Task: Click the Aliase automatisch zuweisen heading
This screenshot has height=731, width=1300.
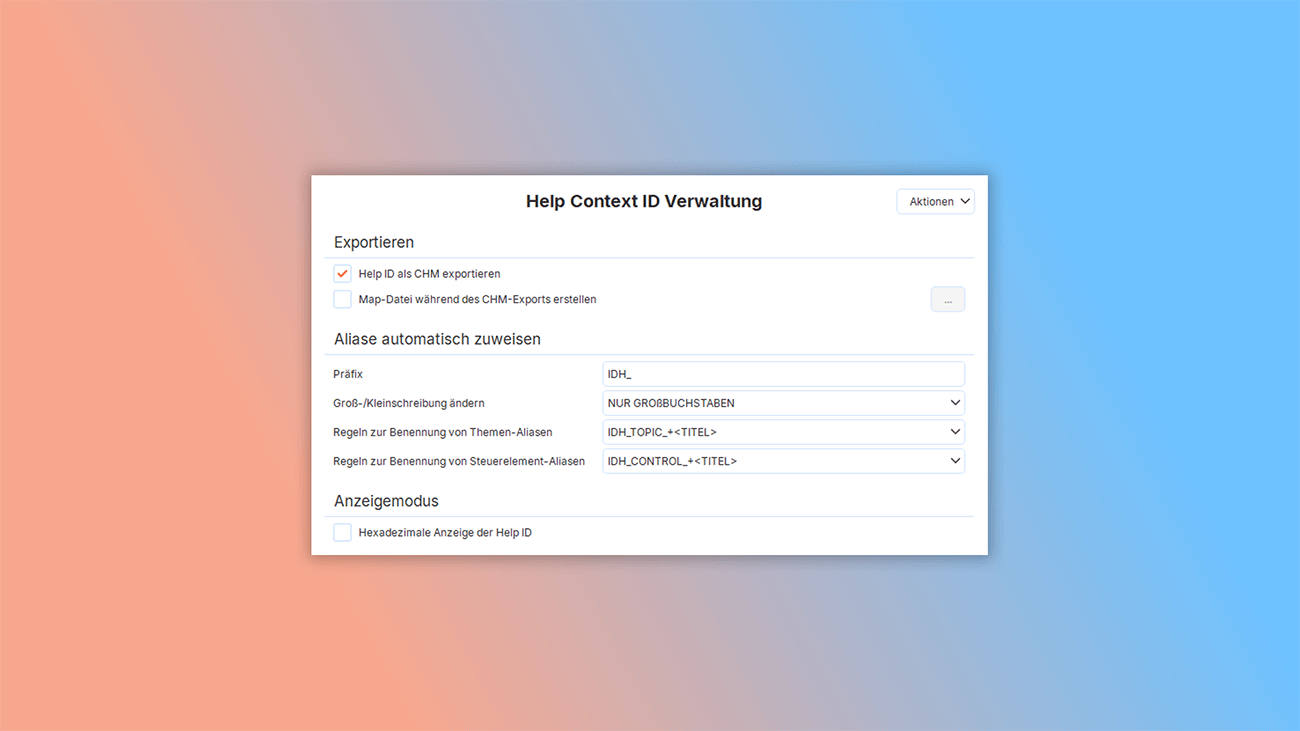Action: [437, 340]
